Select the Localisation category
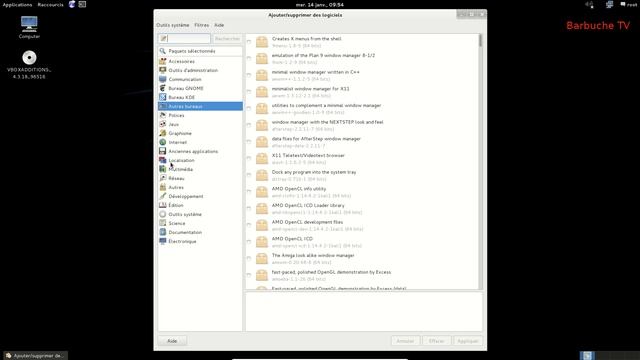640x360 pixels. pos(200,160)
